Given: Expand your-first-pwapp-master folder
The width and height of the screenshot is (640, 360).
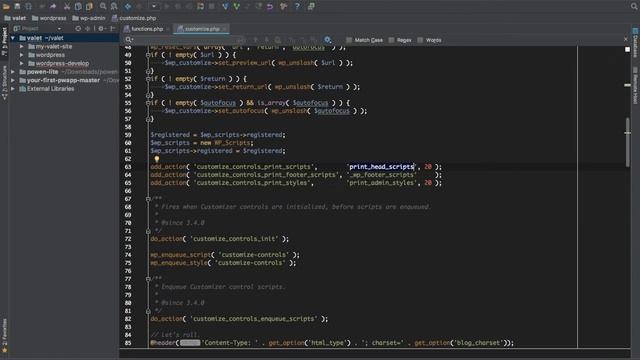Looking at the screenshot, I should coord(13,80).
